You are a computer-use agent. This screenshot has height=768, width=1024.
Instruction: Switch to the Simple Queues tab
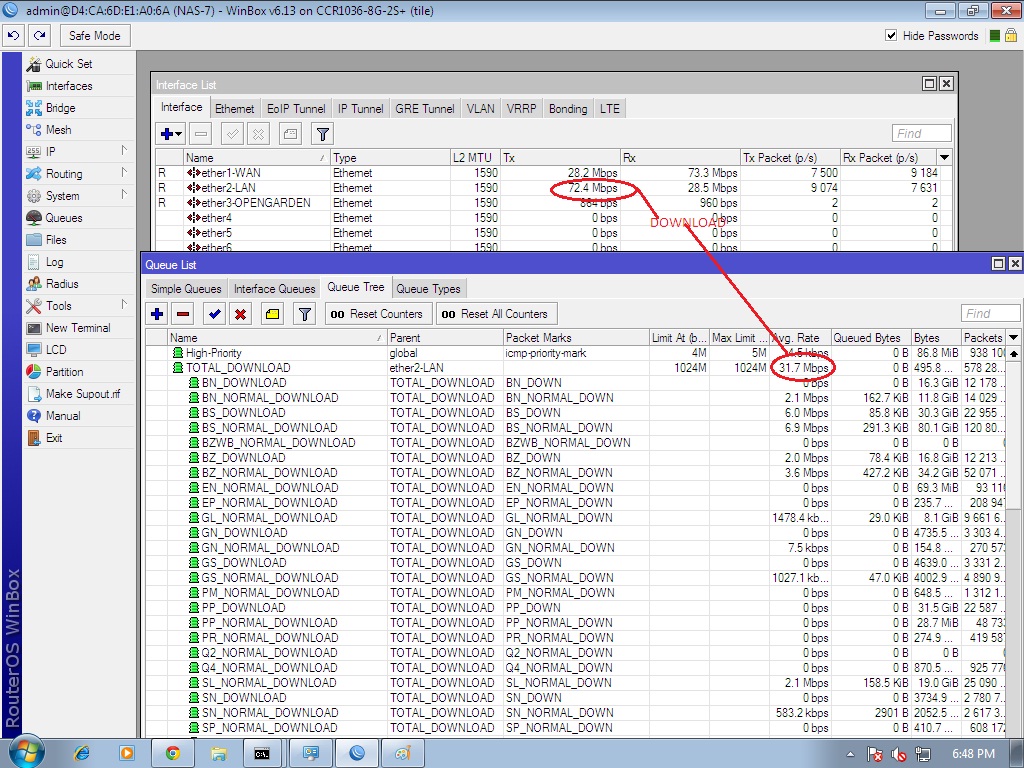pyautogui.click(x=186, y=288)
